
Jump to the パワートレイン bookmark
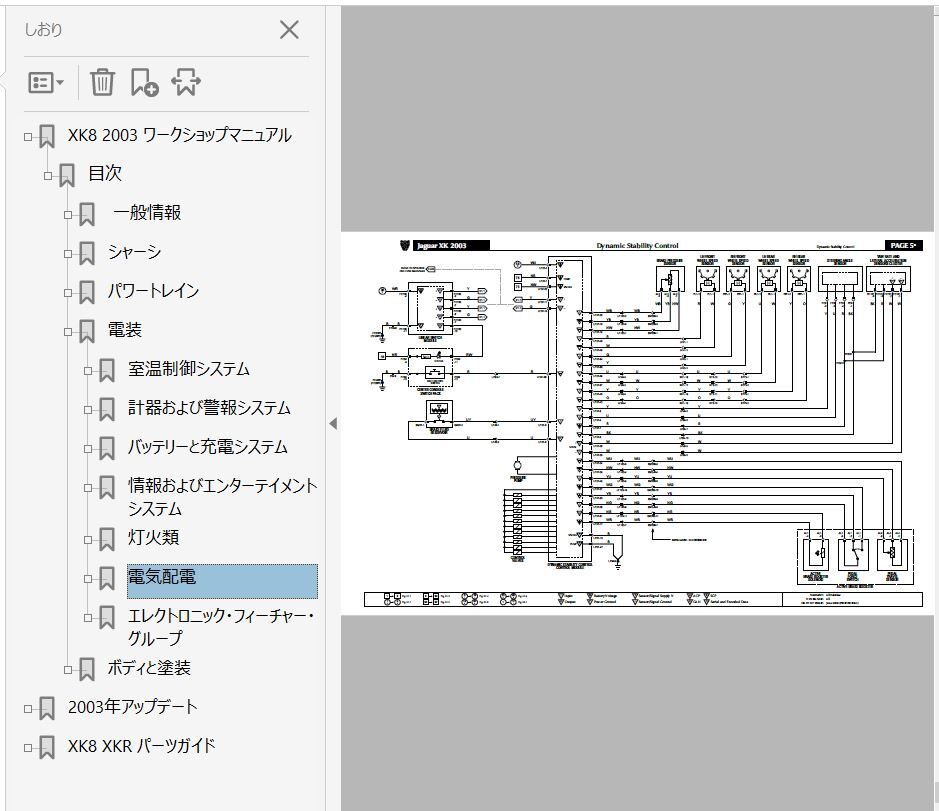pyautogui.click(x=153, y=290)
